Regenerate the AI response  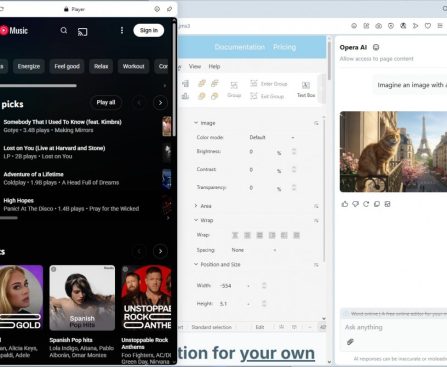point(366,204)
